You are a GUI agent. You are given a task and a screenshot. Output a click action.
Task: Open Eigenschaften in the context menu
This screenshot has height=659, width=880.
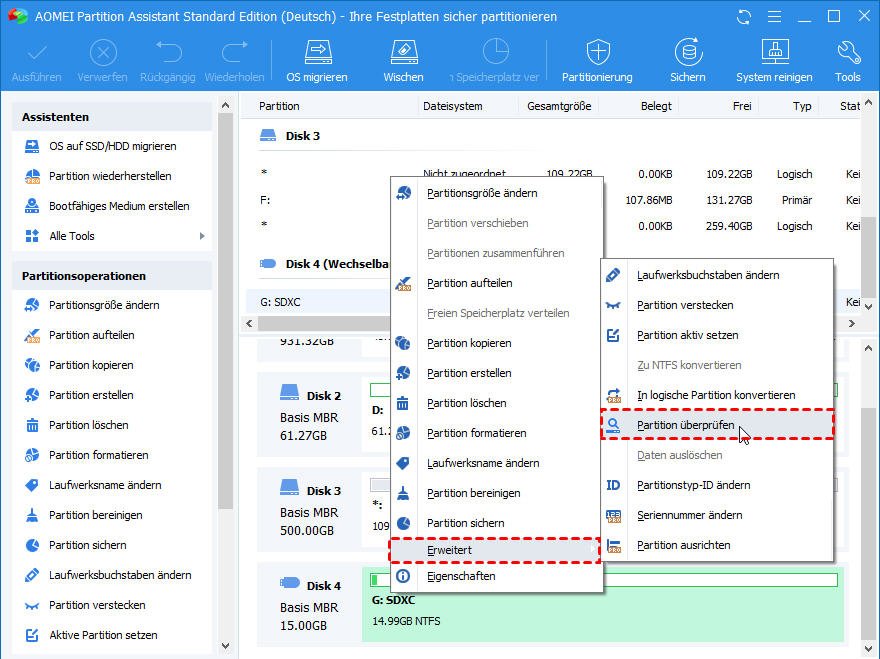click(x=497, y=576)
